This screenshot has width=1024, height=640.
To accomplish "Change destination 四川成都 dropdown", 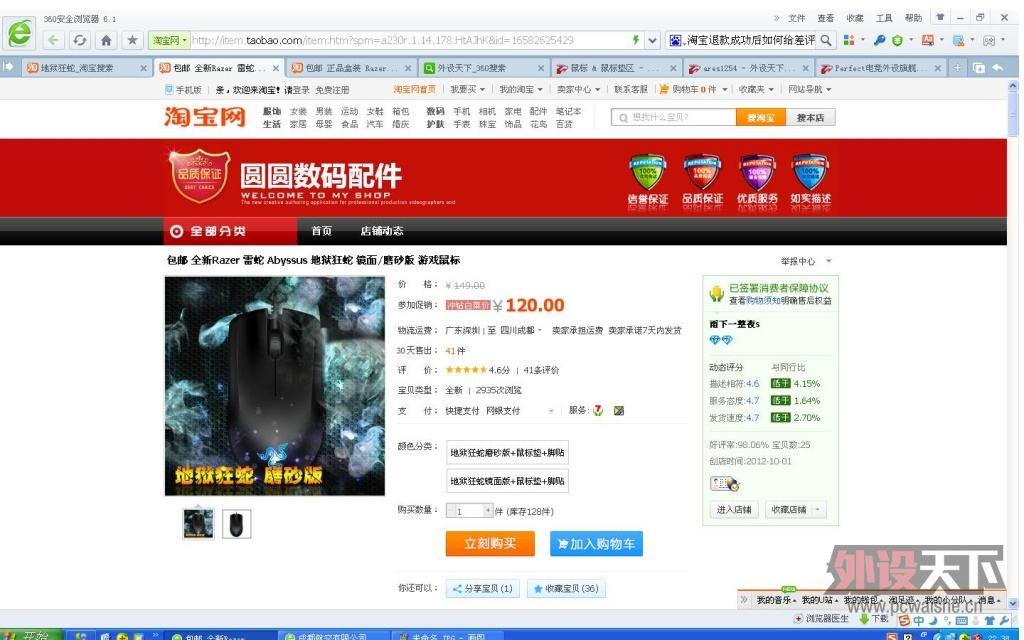I will point(521,331).
